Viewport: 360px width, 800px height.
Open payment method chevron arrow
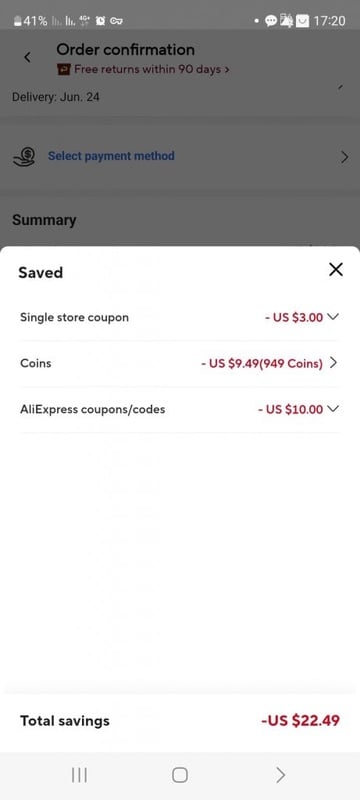click(345, 157)
